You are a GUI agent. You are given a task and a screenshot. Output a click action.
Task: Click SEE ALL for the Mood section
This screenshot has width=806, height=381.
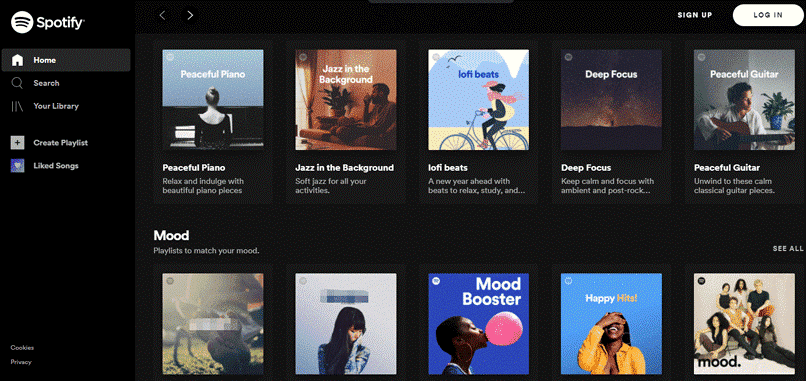click(x=788, y=248)
